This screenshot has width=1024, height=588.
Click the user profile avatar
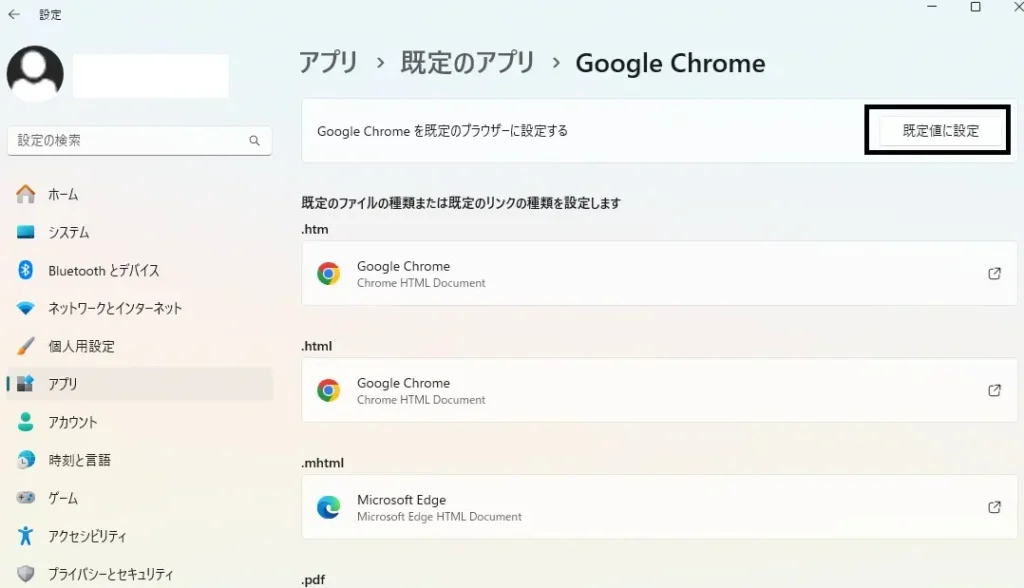point(35,73)
